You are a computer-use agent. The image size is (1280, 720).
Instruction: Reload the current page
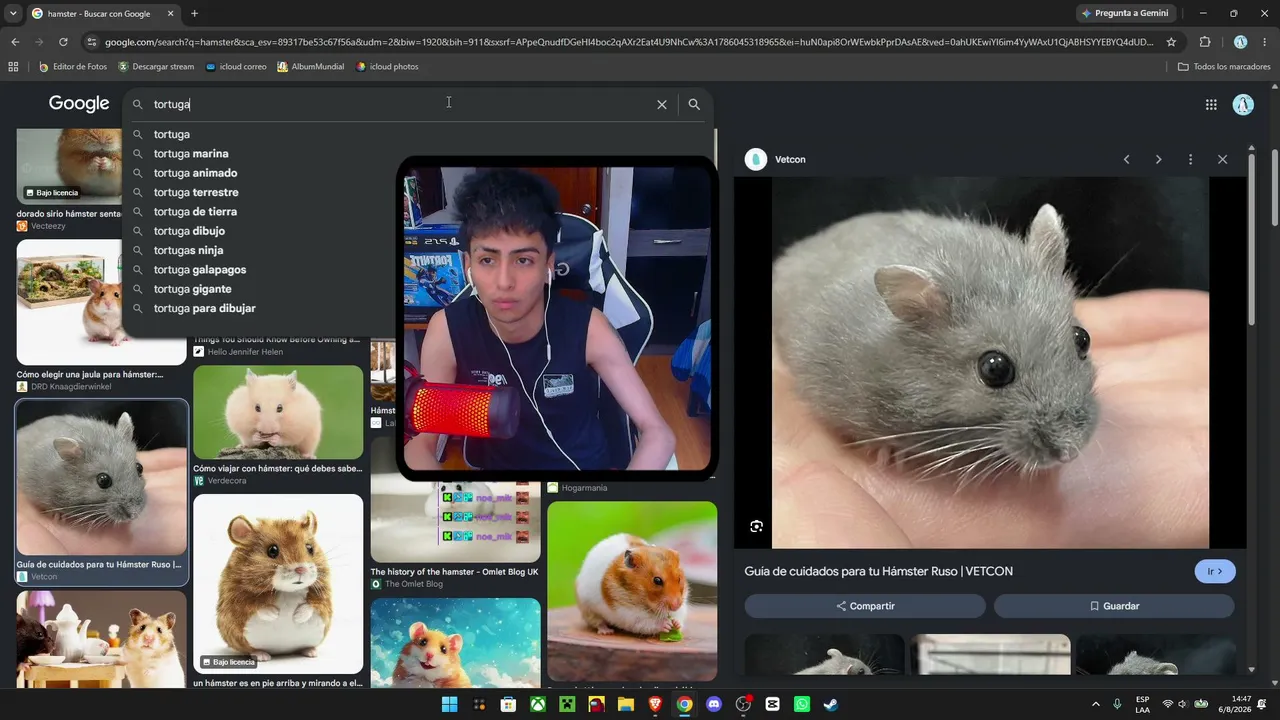click(63, 42)
